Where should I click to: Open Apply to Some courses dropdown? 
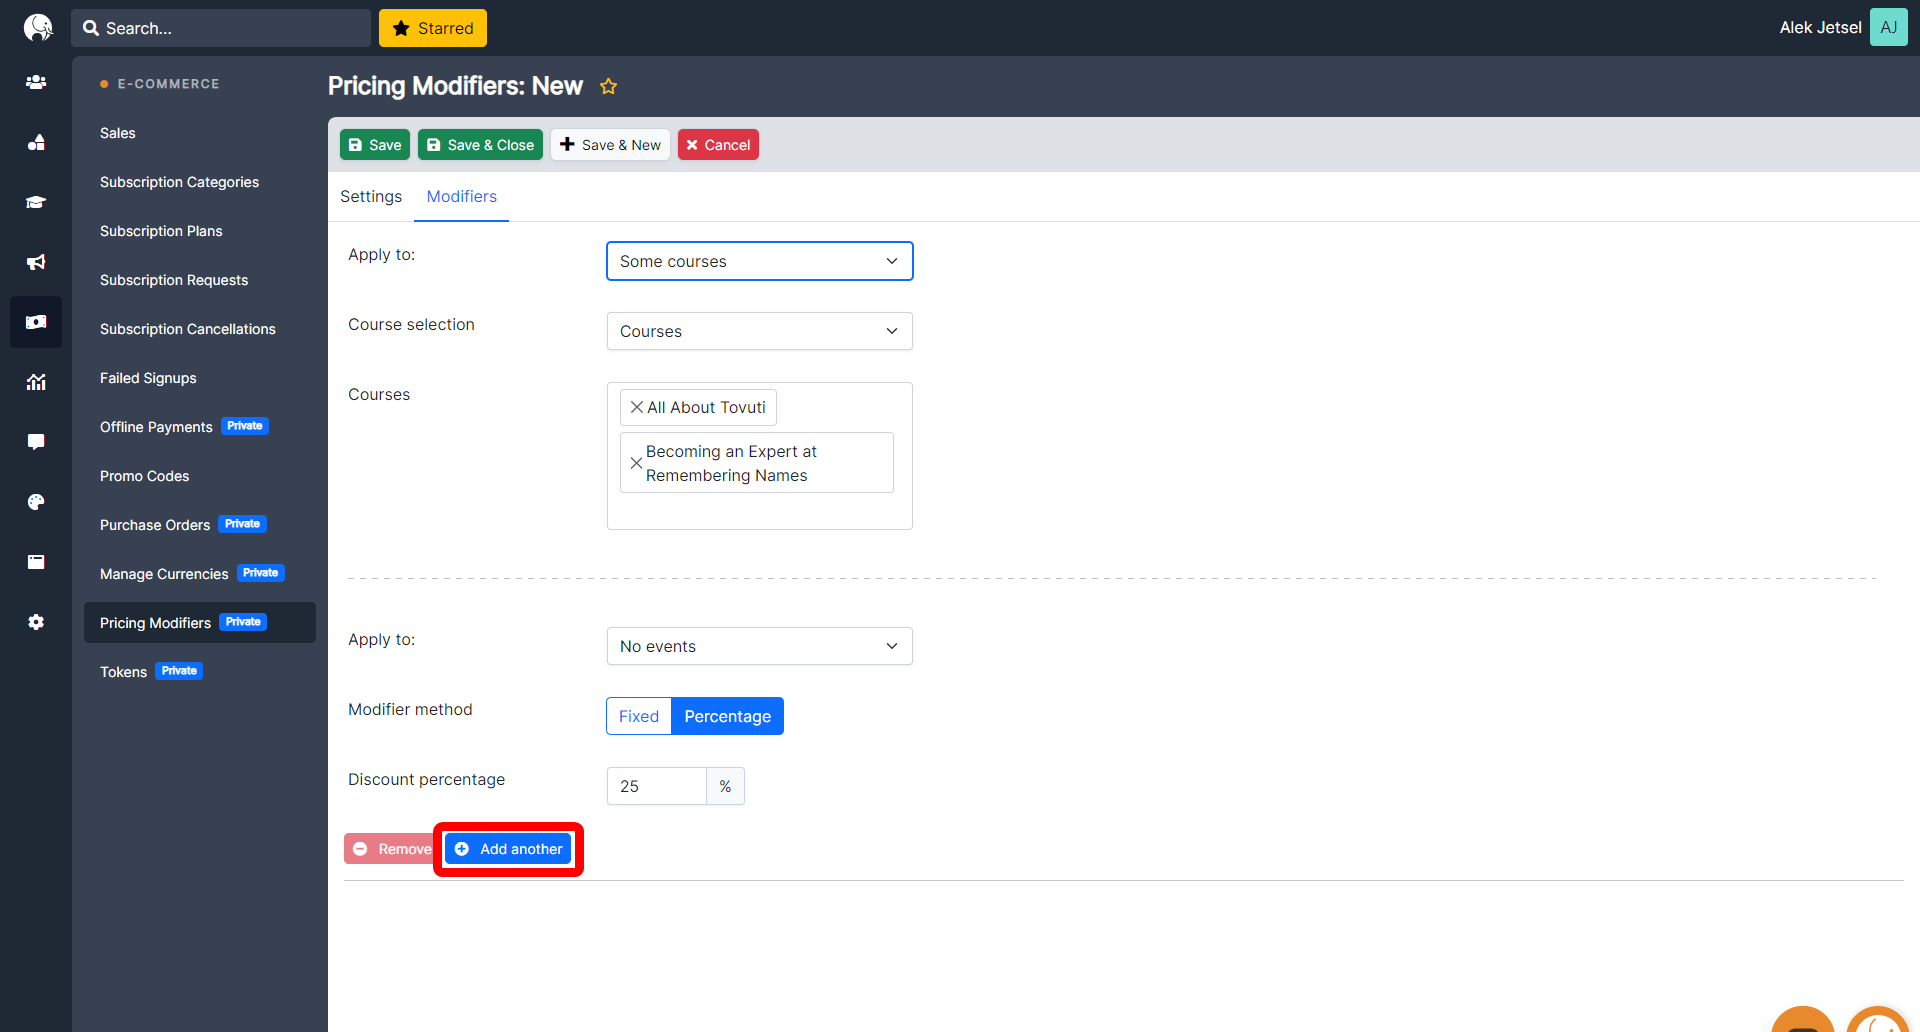tap(760, 261)
